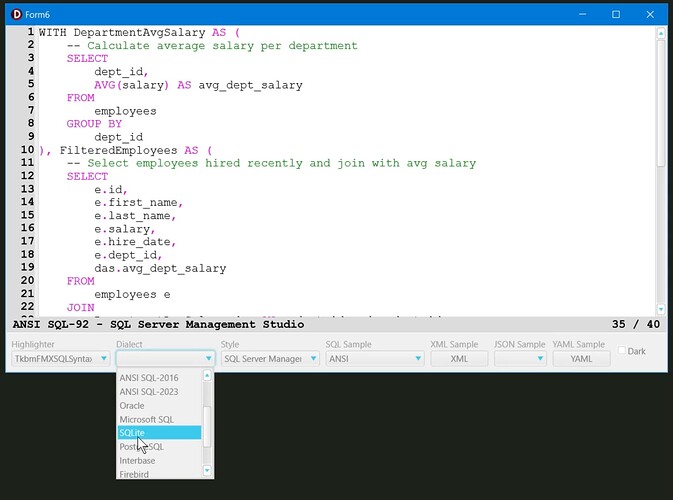
Task: Click line number 12 in the gutter
Action: pos(27,176)
